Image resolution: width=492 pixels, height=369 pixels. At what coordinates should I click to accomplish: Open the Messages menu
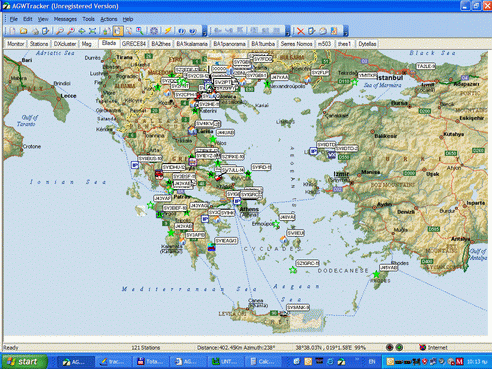(x=65, y=19)
